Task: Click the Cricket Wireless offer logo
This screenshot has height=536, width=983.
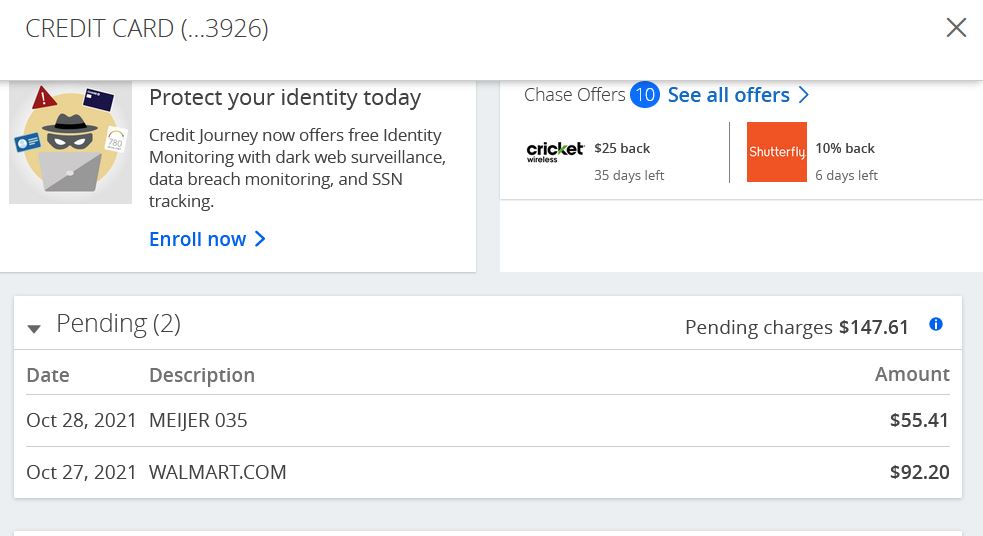Action: 555,152
